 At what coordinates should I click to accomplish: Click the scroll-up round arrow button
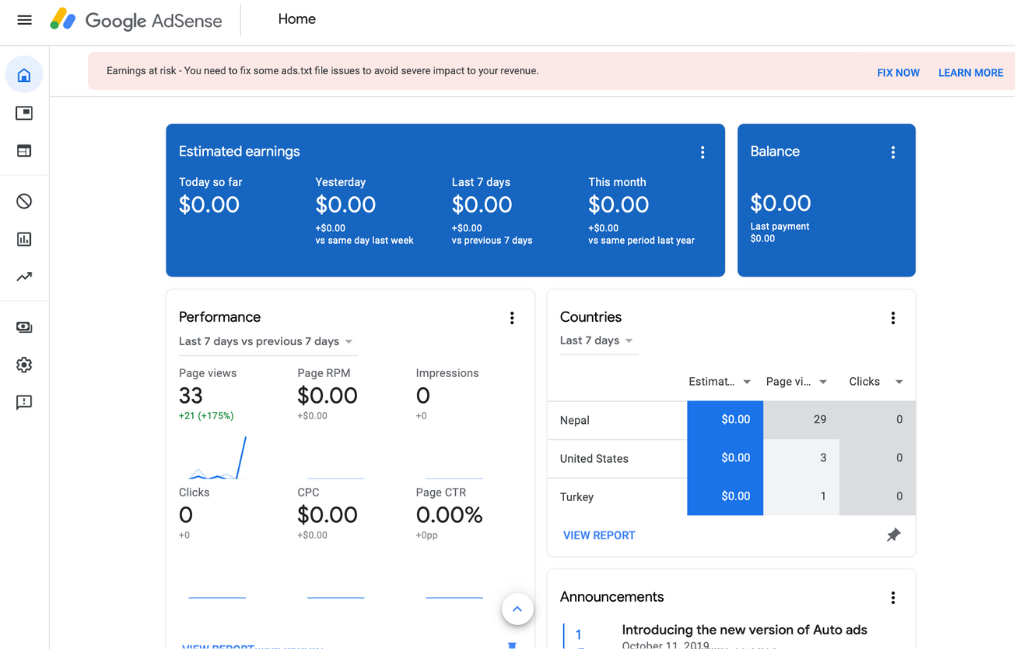[x=517, y=608]
